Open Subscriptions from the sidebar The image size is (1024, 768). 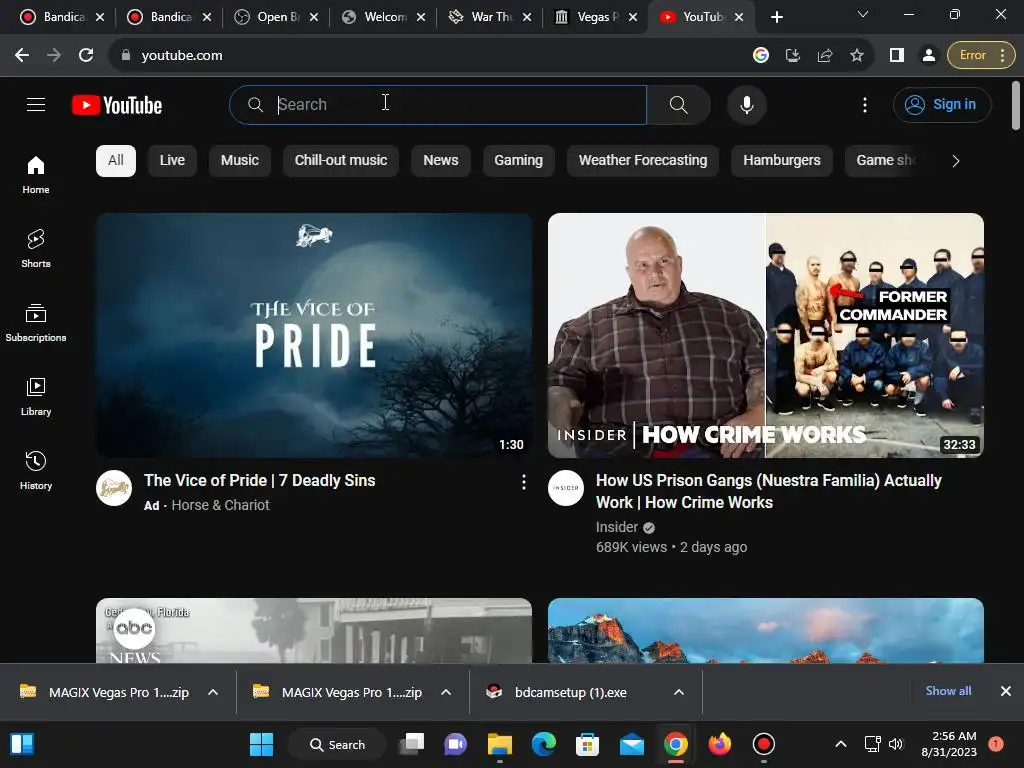(36, 323)
